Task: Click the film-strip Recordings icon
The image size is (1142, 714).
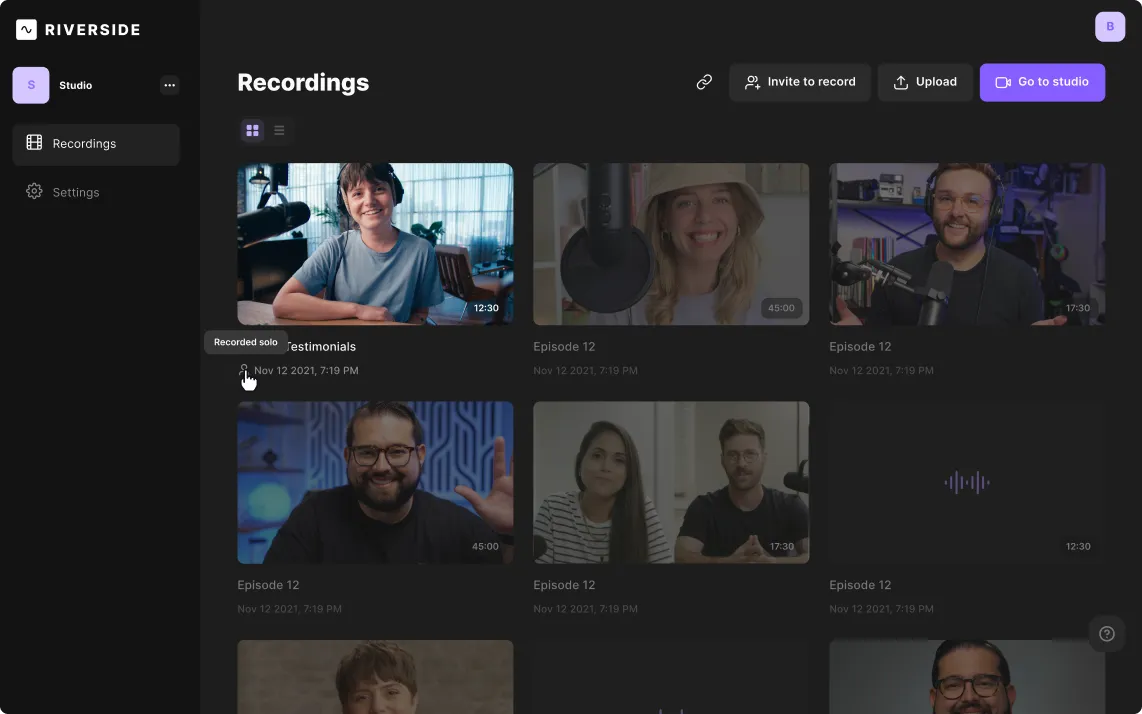Action: (34, 143)
